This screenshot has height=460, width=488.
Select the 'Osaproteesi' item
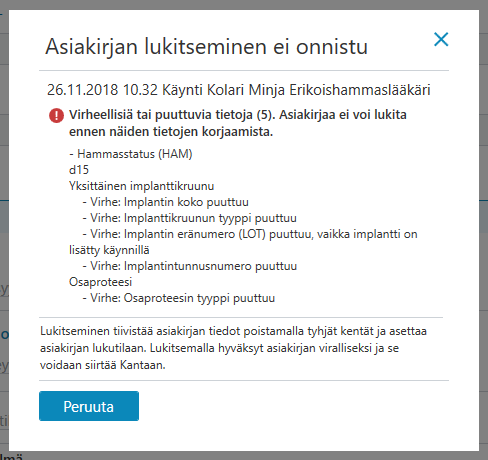(101, 282)
